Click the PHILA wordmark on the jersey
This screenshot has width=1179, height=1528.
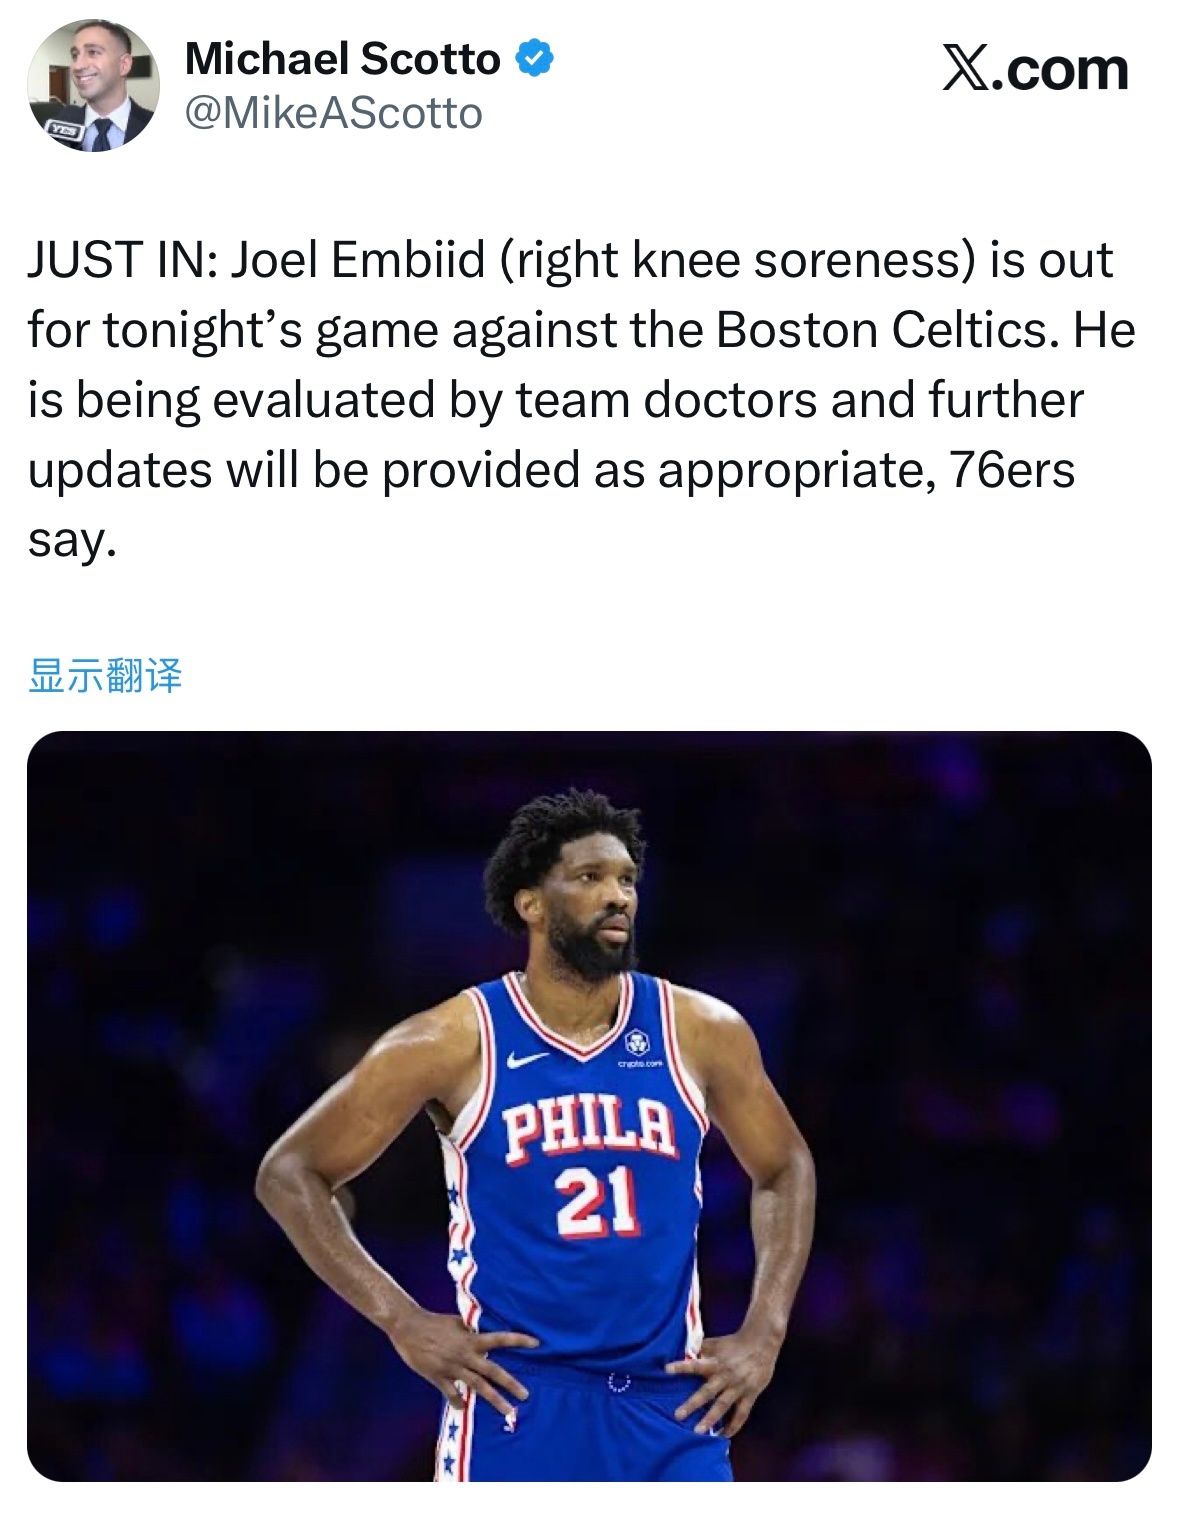coord(589,1131)
